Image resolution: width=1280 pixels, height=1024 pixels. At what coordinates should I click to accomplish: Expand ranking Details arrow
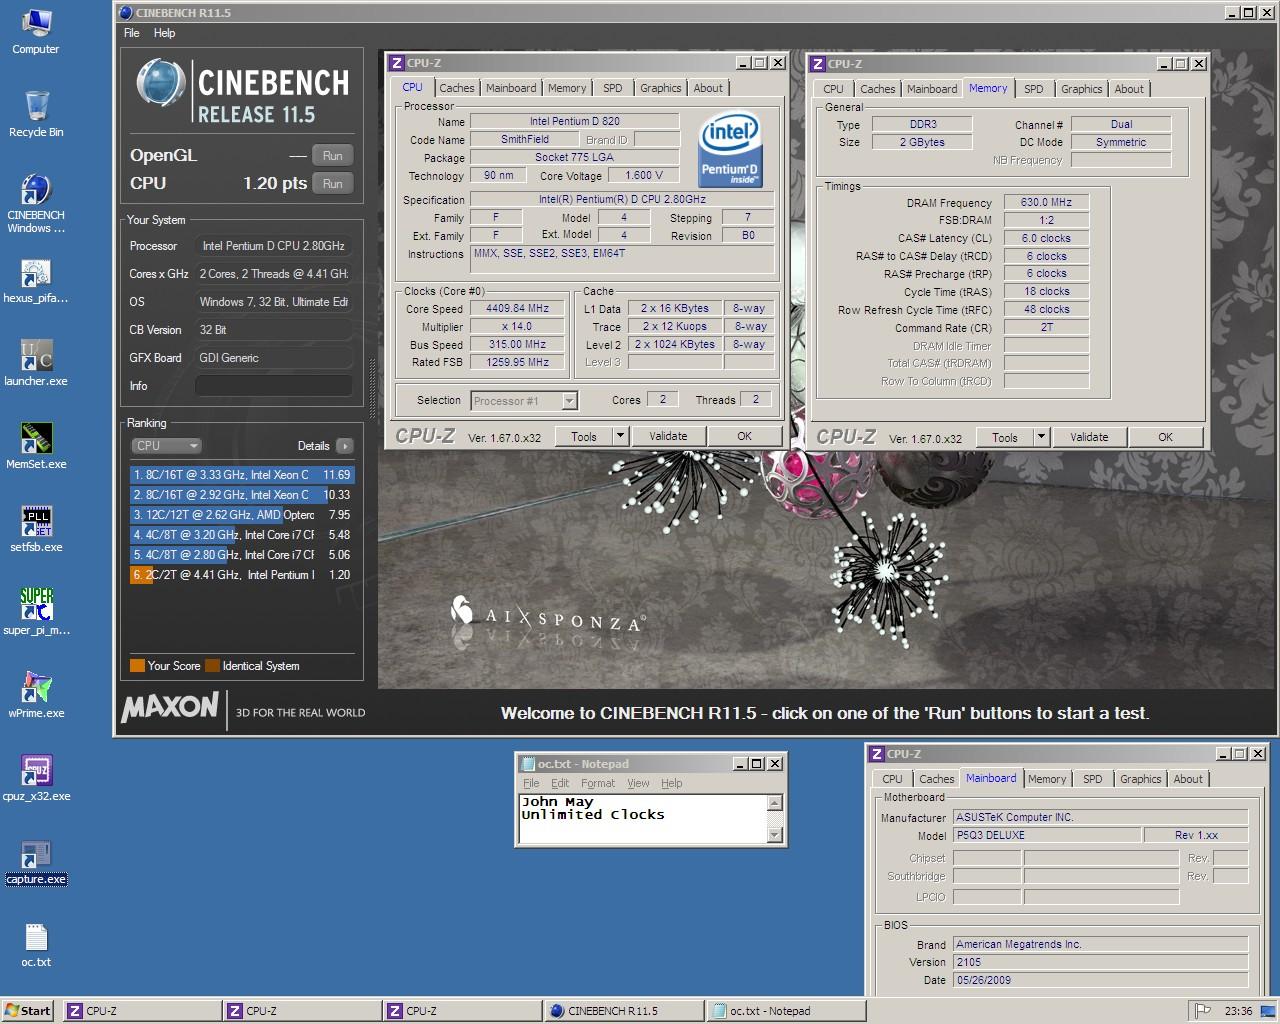coord(345,446)
